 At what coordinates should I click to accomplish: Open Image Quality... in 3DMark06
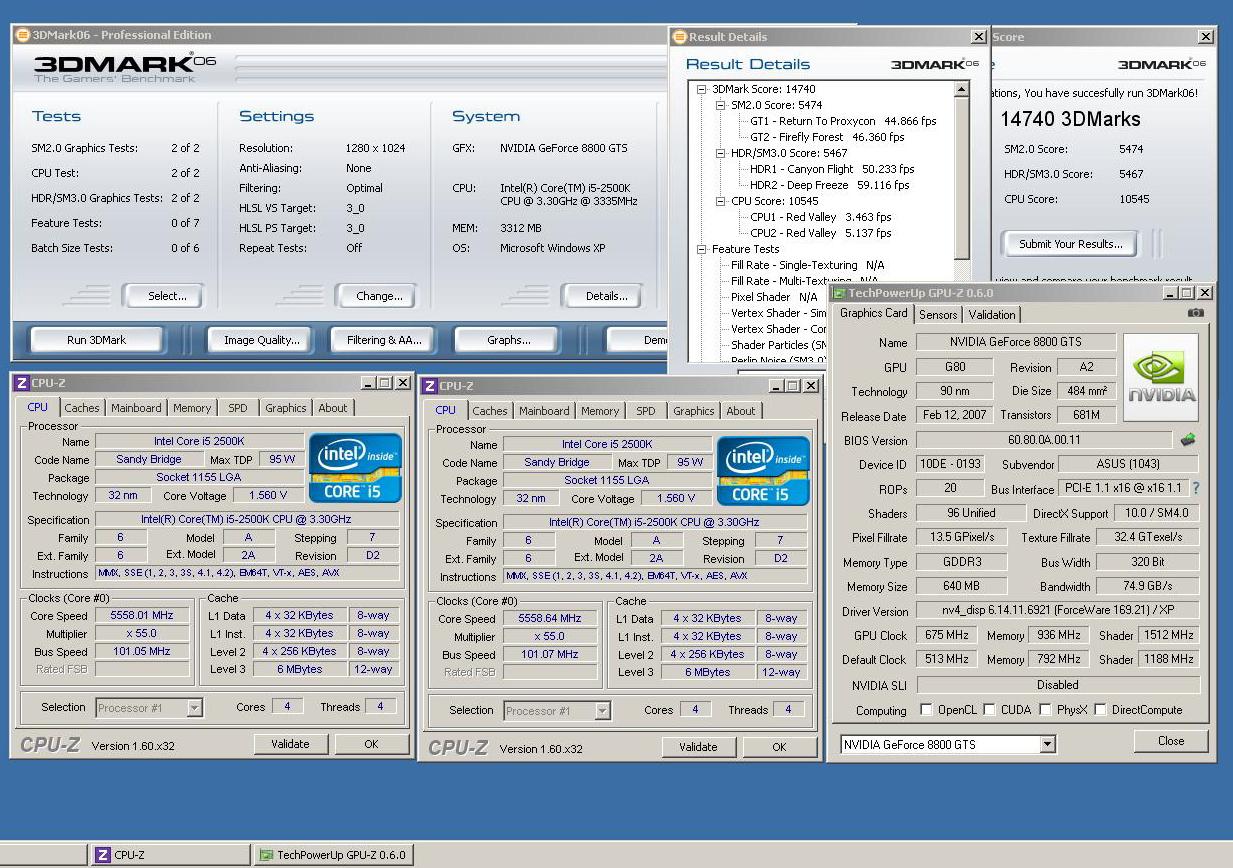261,340
